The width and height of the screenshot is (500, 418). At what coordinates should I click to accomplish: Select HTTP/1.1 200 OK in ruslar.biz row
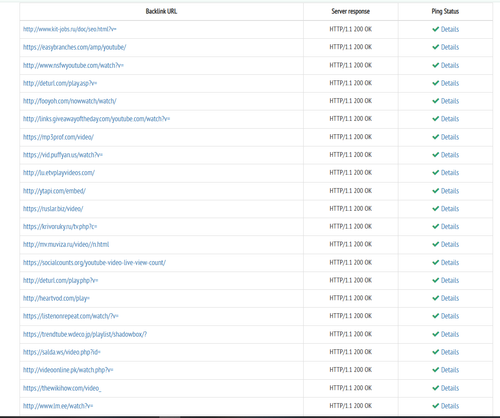click(351, 209)
